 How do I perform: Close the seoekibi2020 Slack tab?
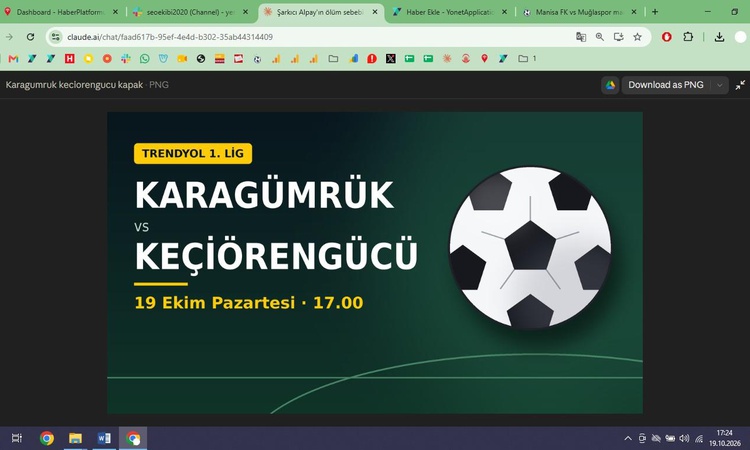245,12
